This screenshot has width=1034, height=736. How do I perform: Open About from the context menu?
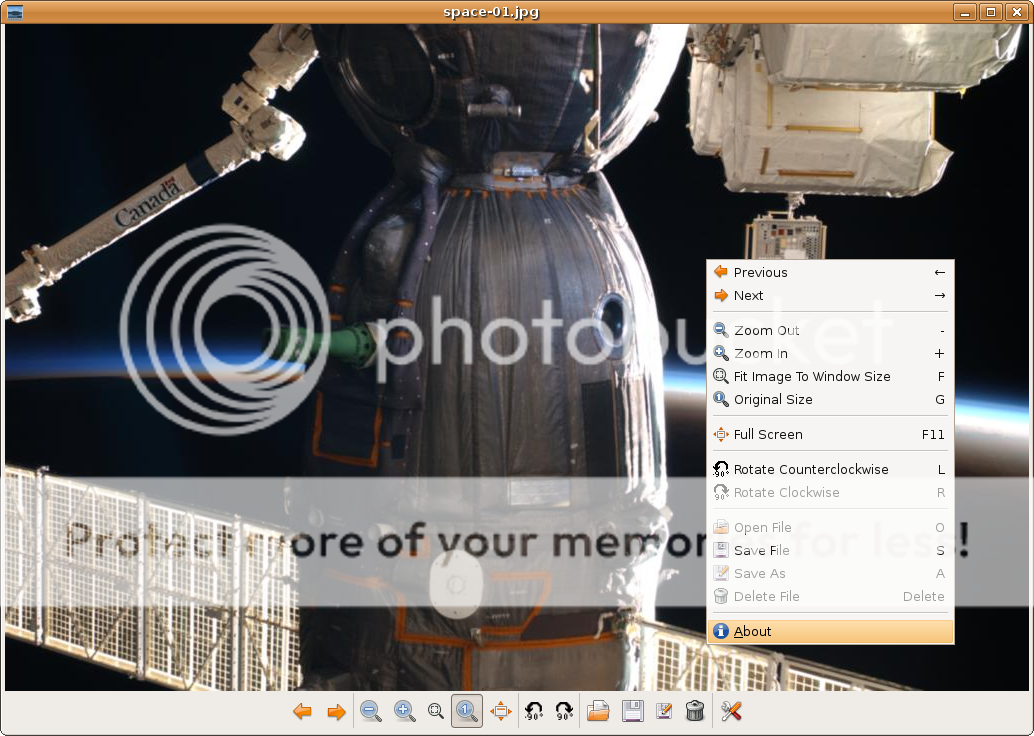830,632
